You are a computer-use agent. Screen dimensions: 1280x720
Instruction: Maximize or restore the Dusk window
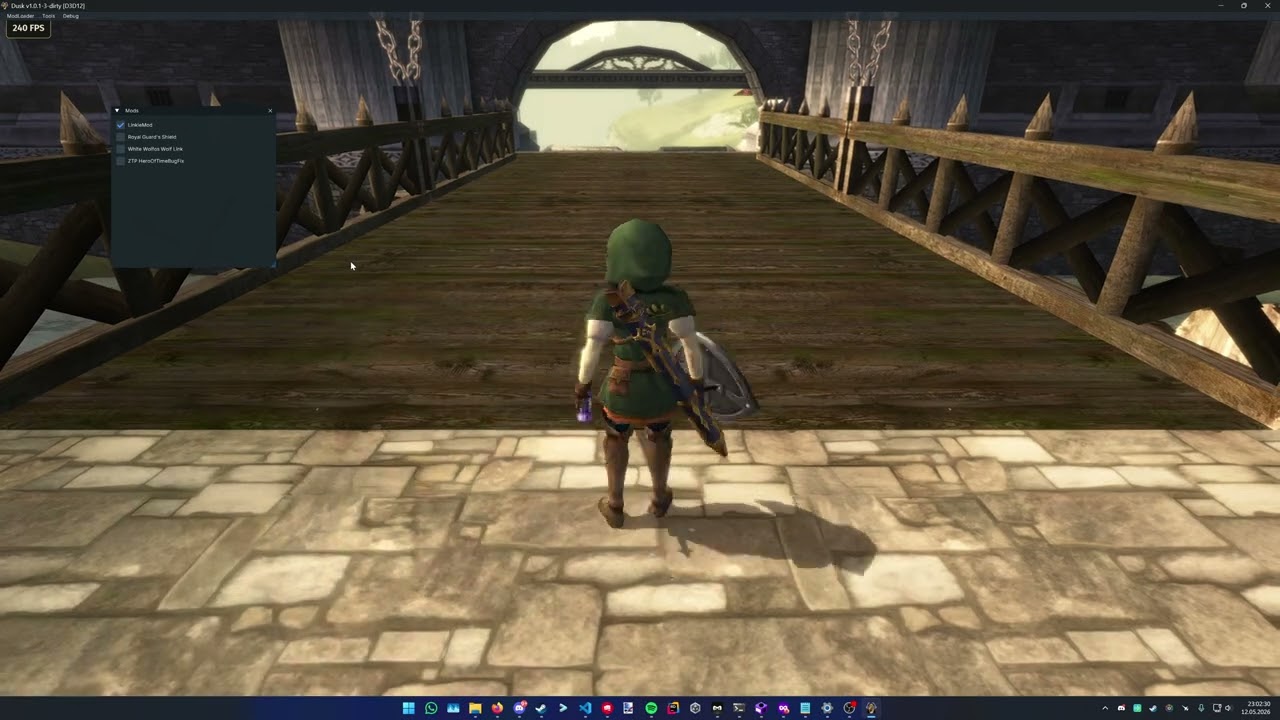point(1244,5)
